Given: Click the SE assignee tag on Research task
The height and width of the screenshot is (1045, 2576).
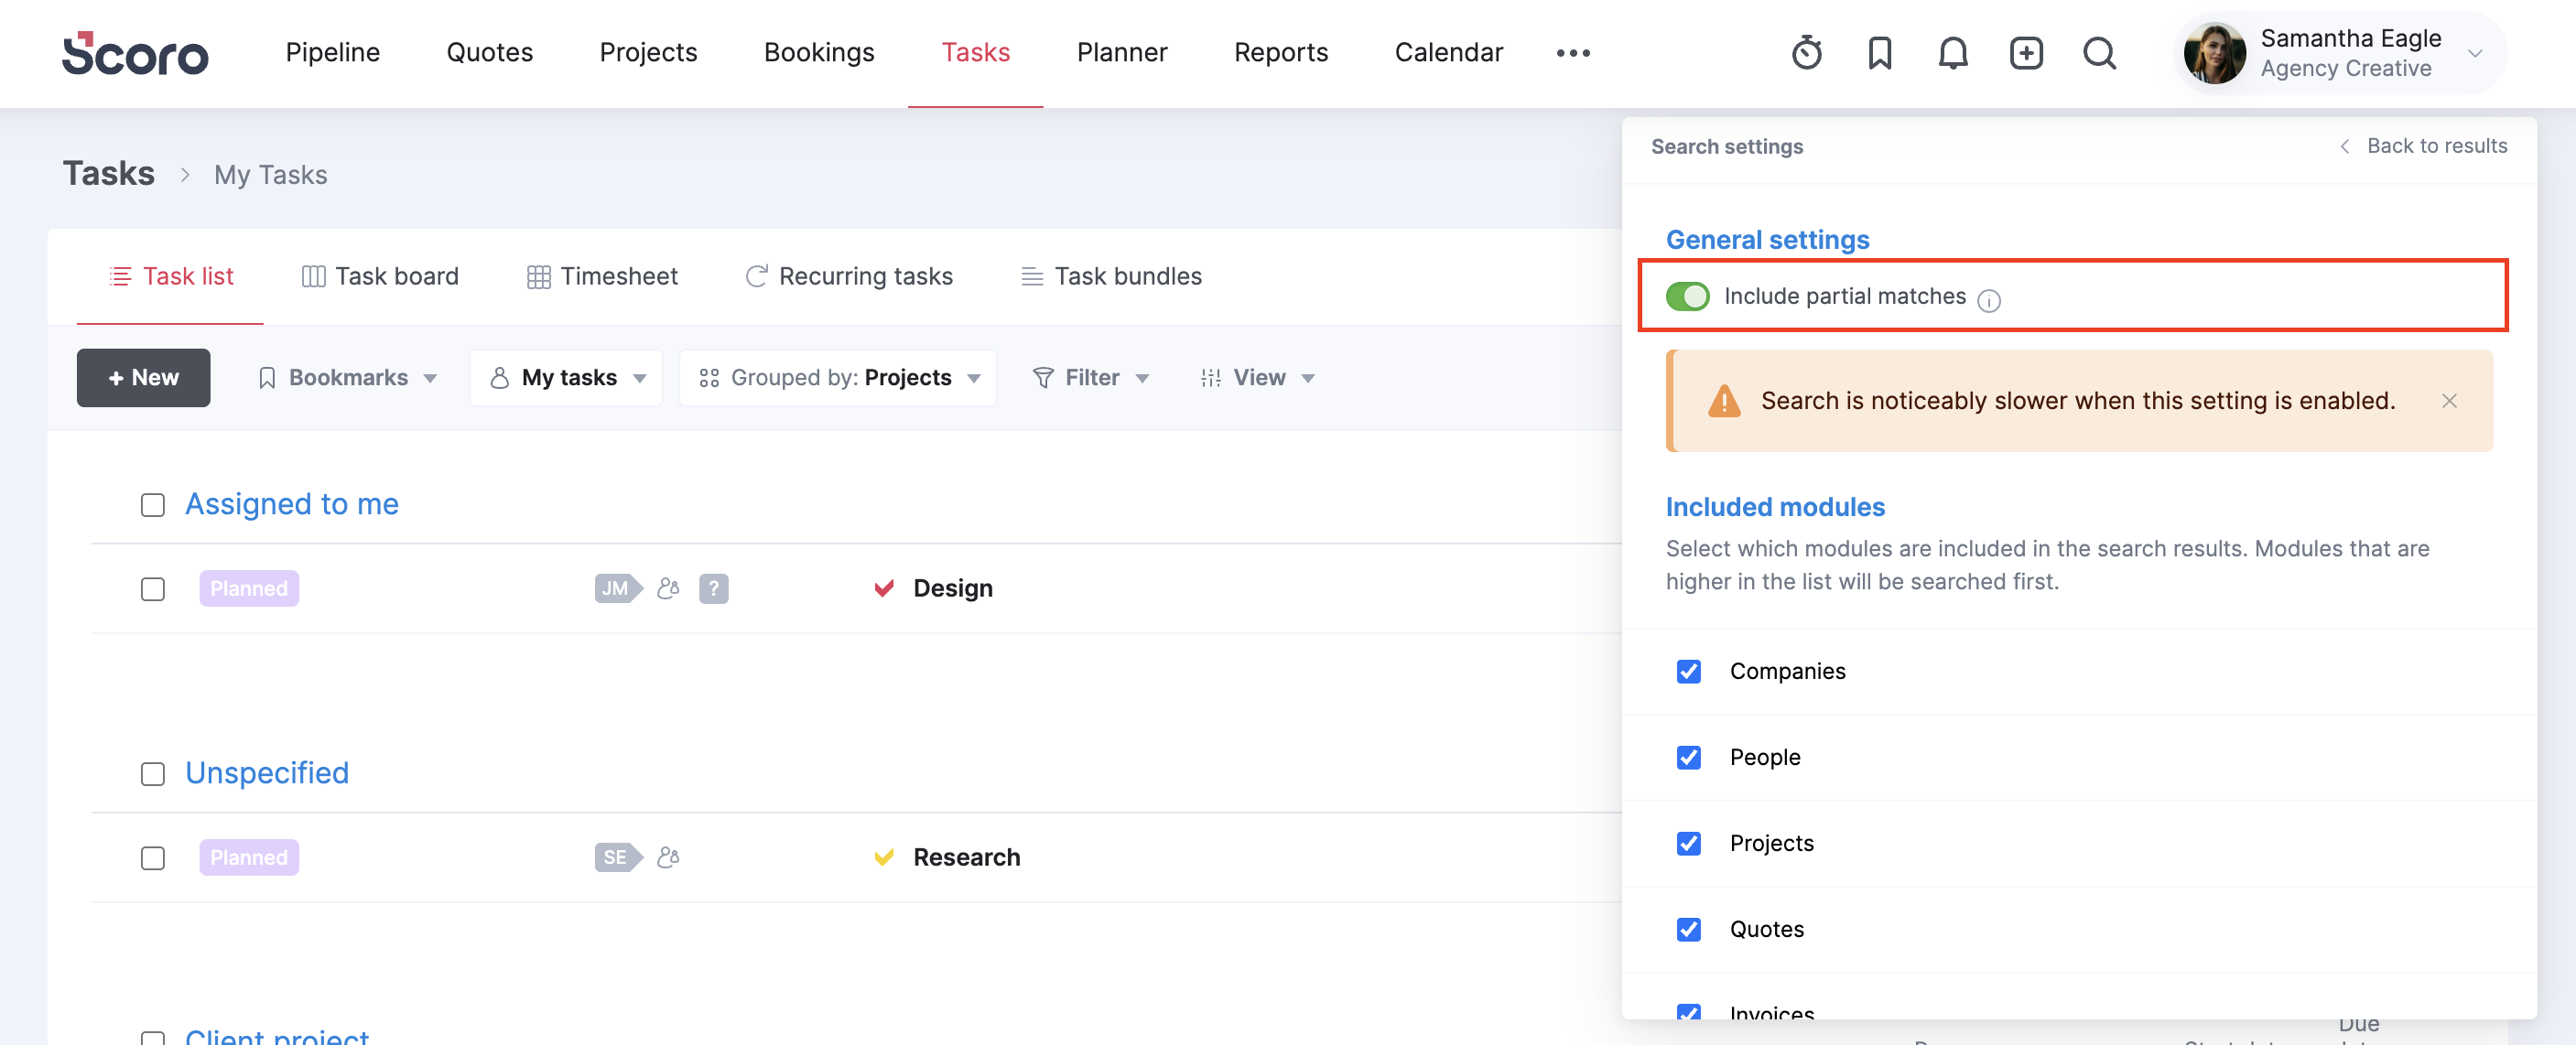Looking at the screenshot, I should tap(618, 857).
